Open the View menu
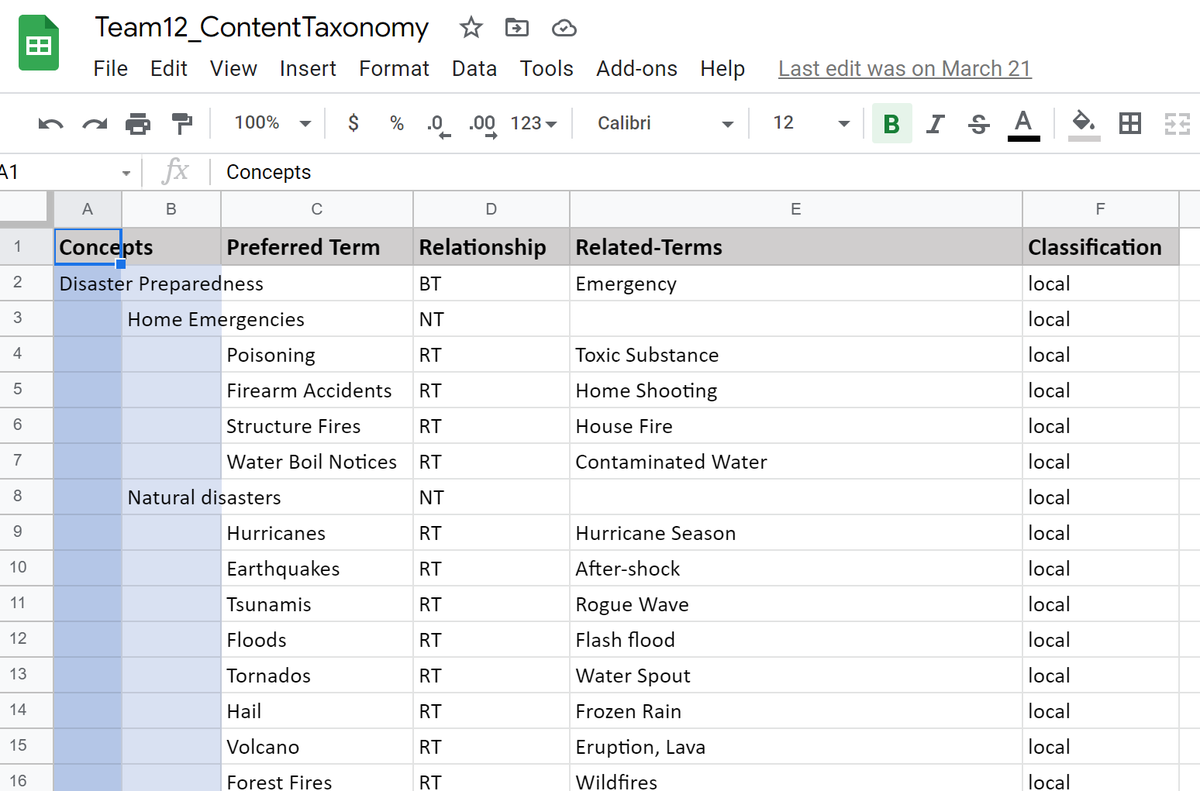Image resolution: width=1200 pixels, height=791 pixels. 233,69
